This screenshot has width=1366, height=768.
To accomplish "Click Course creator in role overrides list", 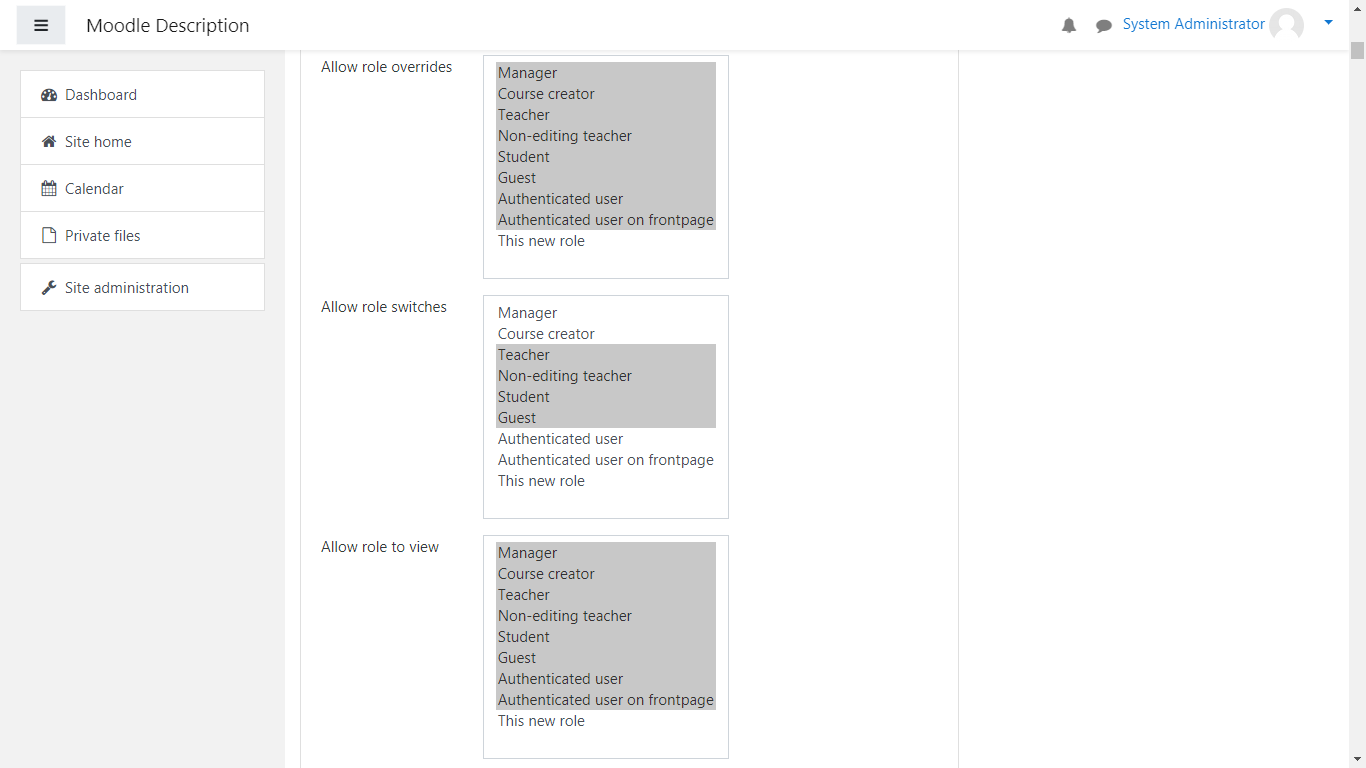I will pos(546,94).
